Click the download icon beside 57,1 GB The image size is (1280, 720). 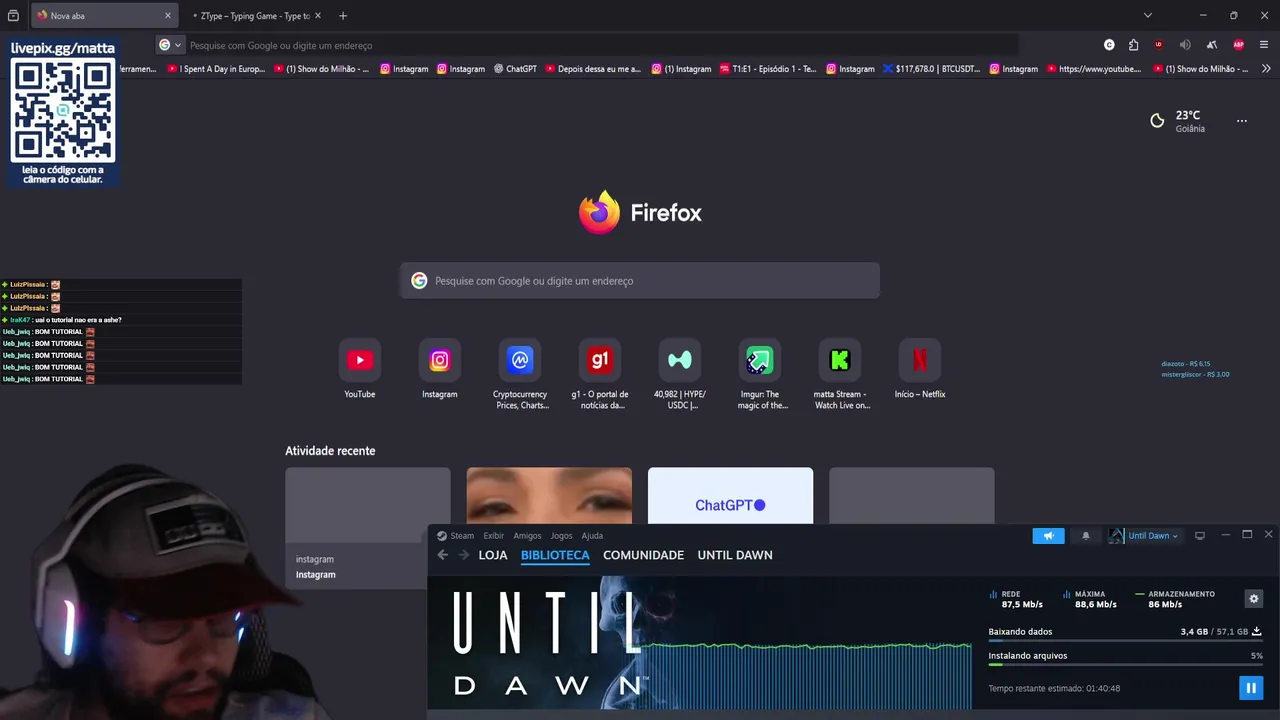(x=1257, y=631)
